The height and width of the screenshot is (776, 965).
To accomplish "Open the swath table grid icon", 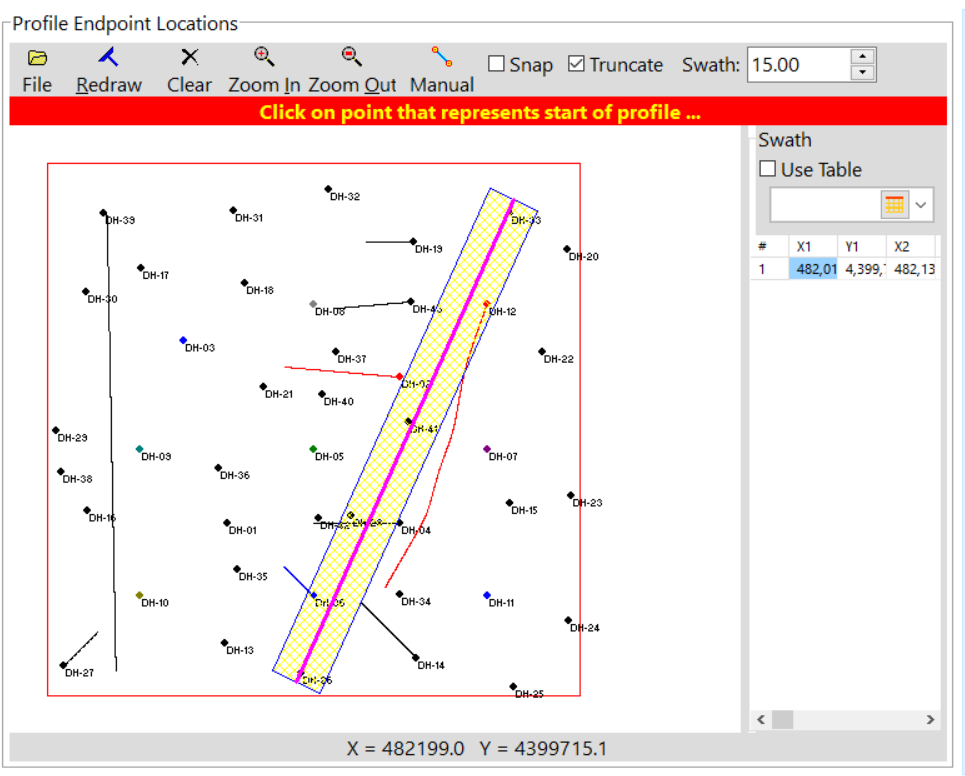I will (x=894, y=205).
